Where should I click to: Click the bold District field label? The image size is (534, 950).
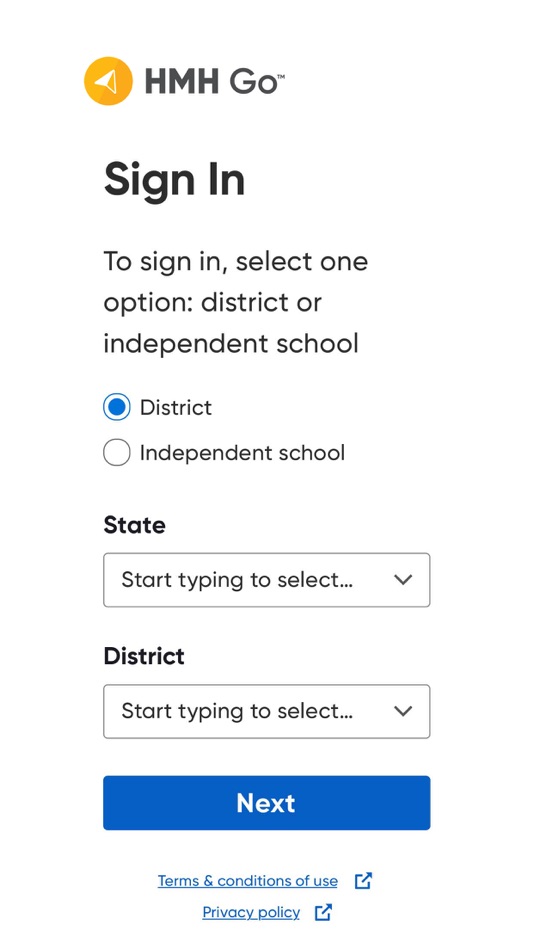[x=144, y=656]
